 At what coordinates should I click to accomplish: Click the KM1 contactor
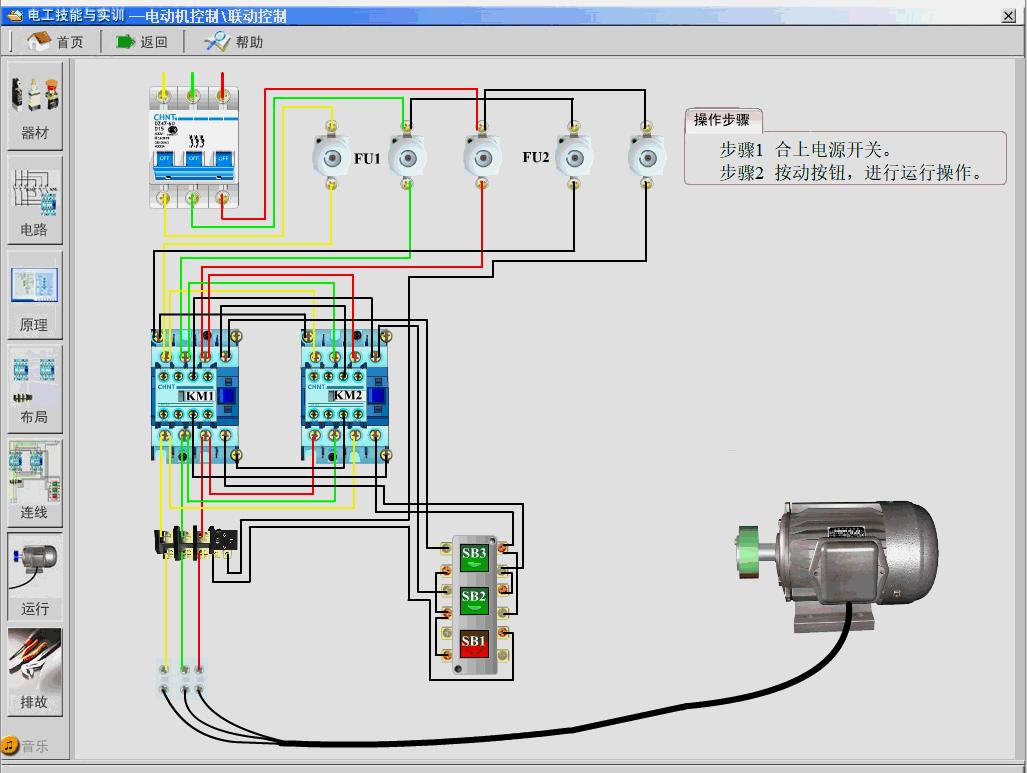(196, 396)
